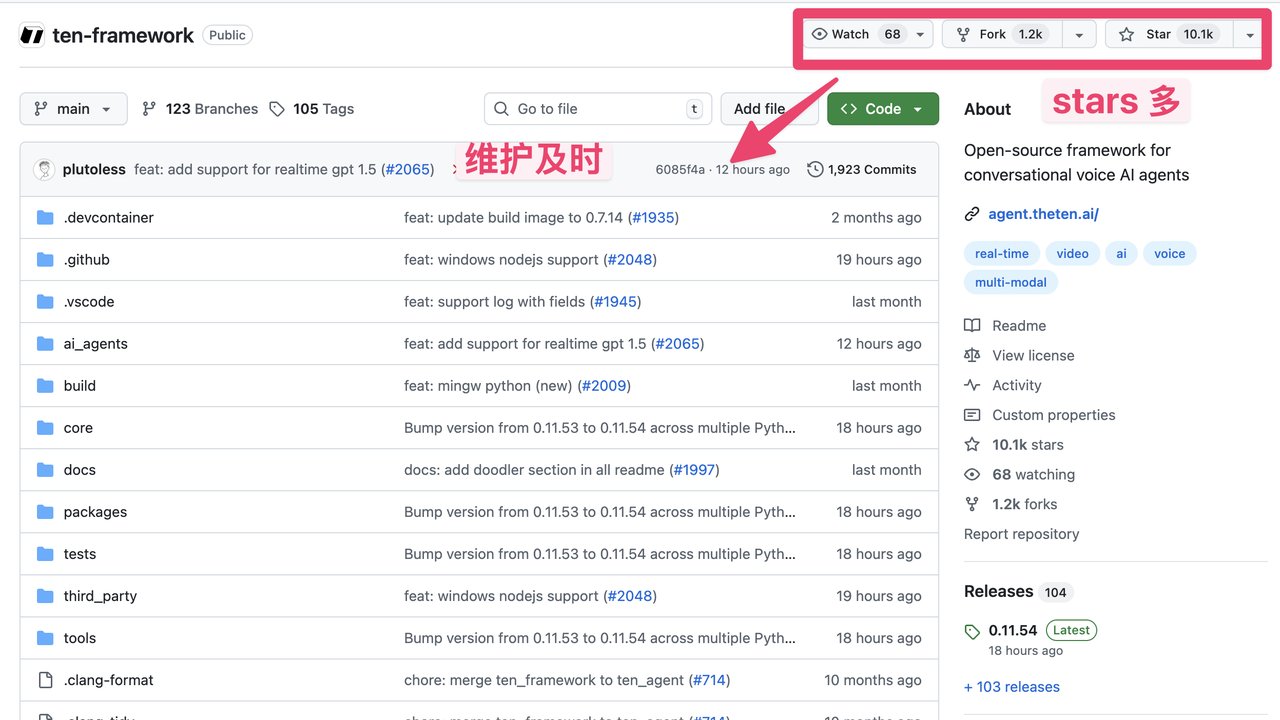Screen dimensions: 1280x720
Task: Open the .vscode folder icon
Action: [x=45, y=301]
